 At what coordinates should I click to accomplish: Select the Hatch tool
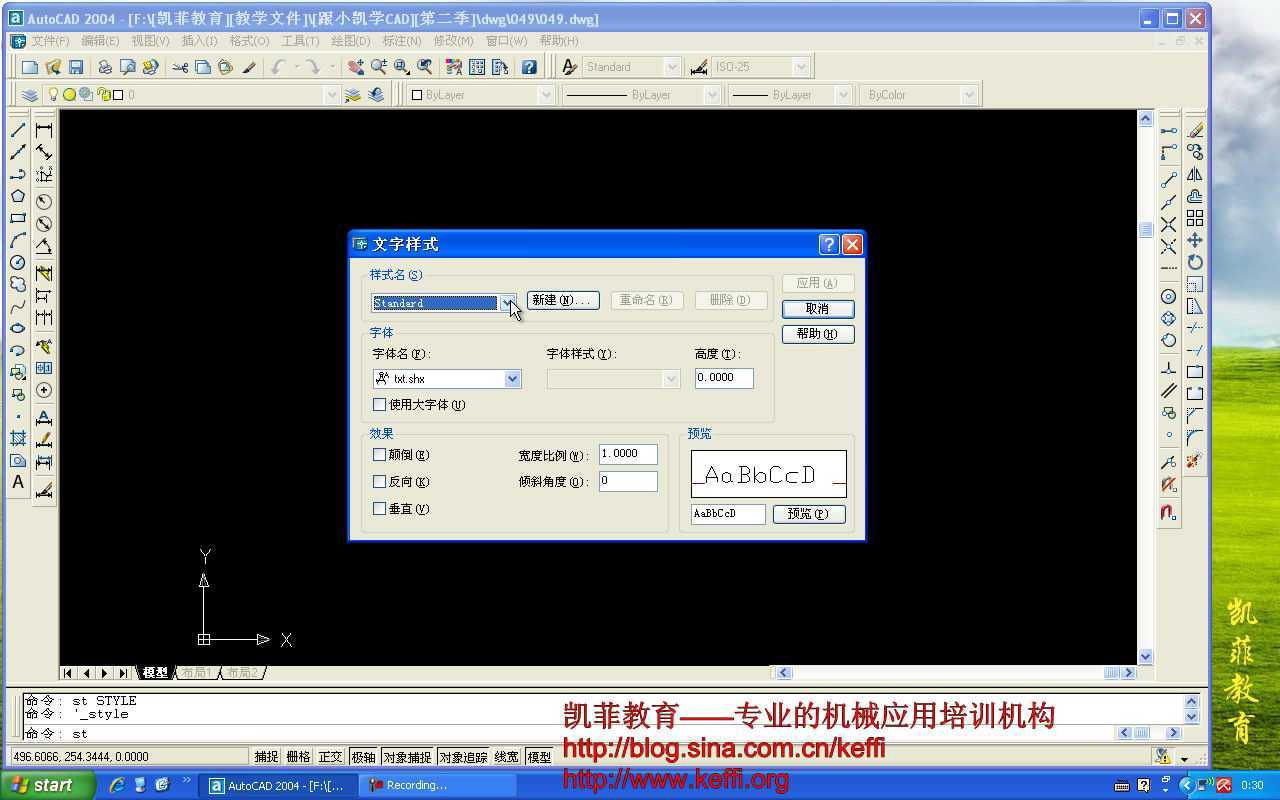(18, 438)
